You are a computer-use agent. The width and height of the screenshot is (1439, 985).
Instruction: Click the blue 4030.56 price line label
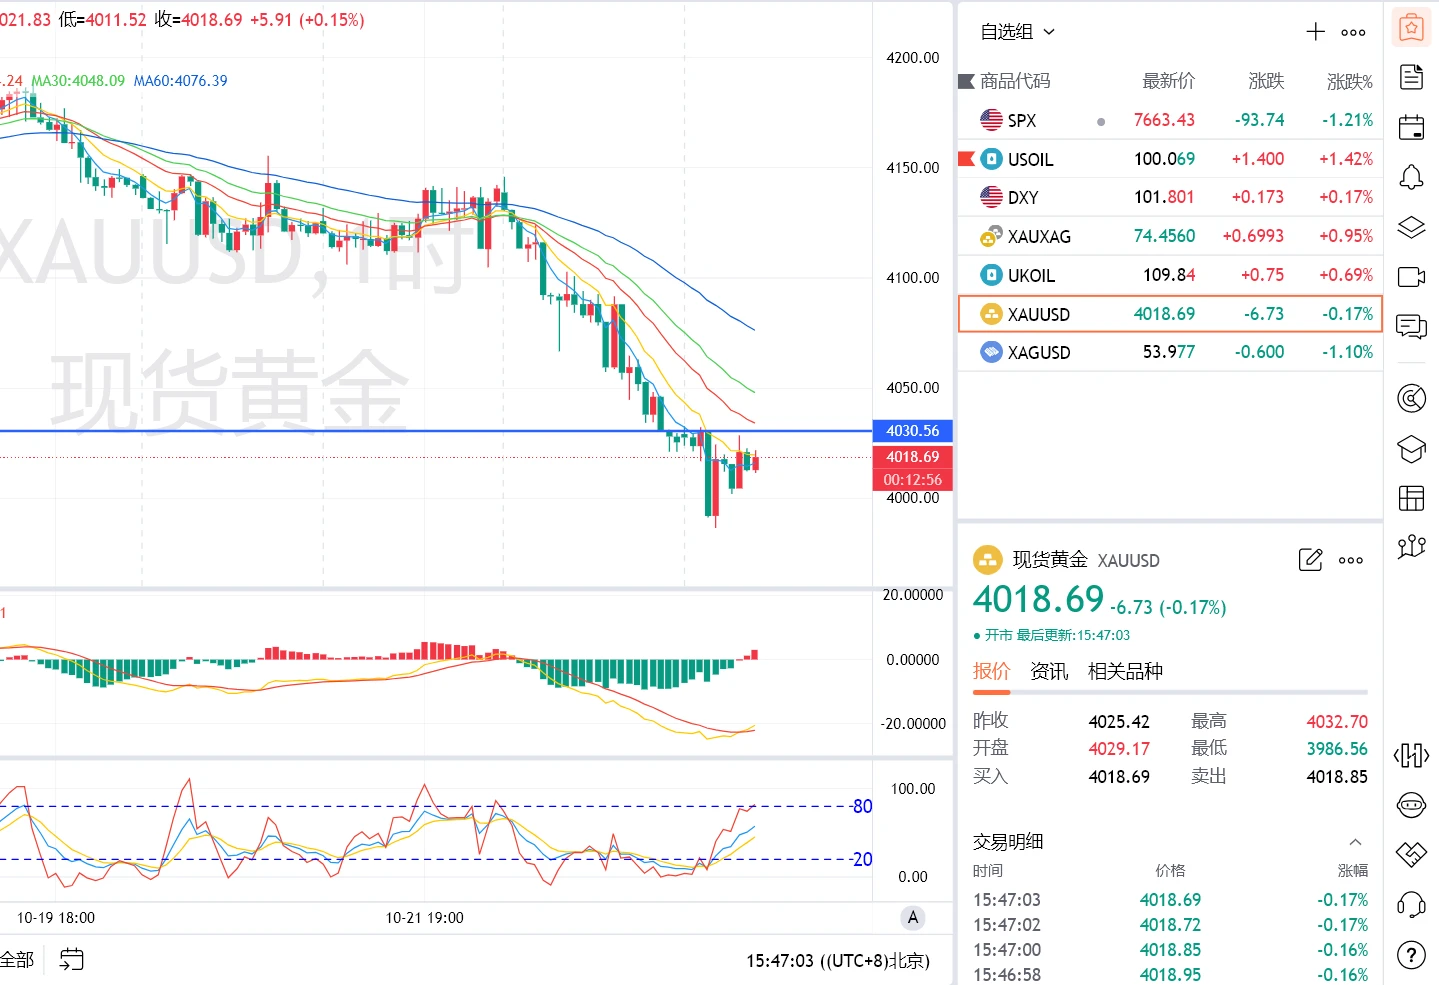click(x=913, y=431)
